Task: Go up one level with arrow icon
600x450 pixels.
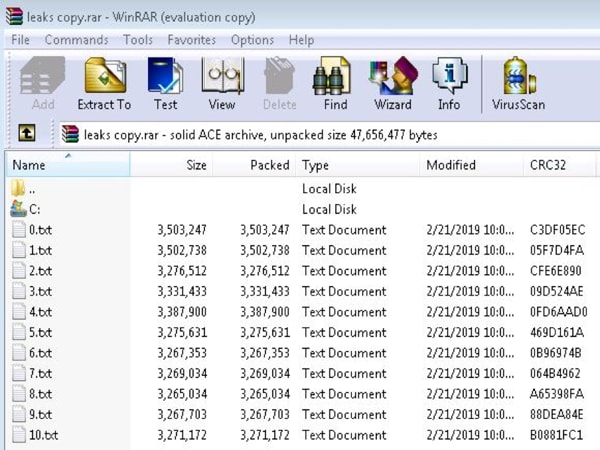Action: click(27, 133)
